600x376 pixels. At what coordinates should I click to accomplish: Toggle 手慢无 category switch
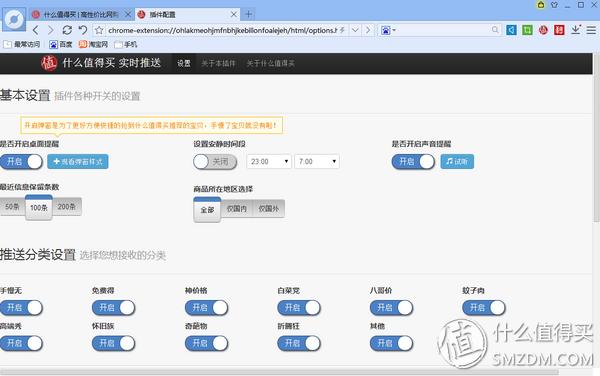coord(21,308)
